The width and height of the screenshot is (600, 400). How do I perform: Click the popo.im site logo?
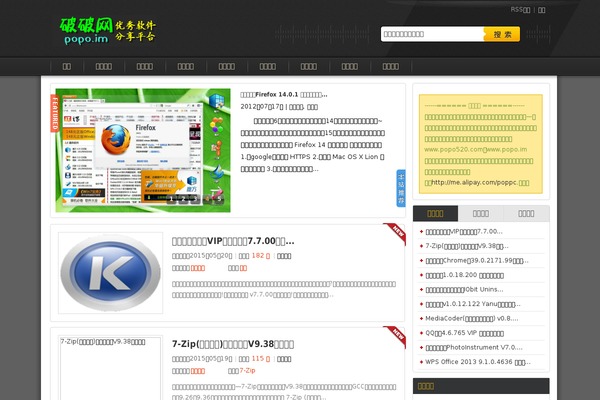click(x=108, y=30)
